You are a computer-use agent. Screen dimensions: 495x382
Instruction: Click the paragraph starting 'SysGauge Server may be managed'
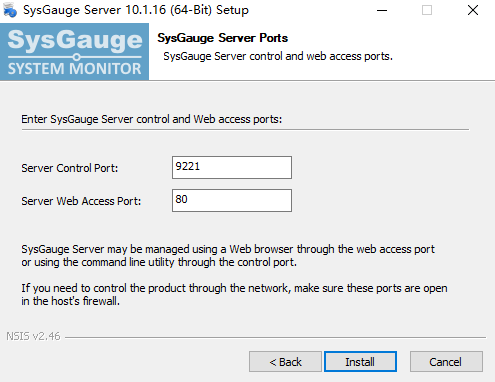click(x=228, y=255)
